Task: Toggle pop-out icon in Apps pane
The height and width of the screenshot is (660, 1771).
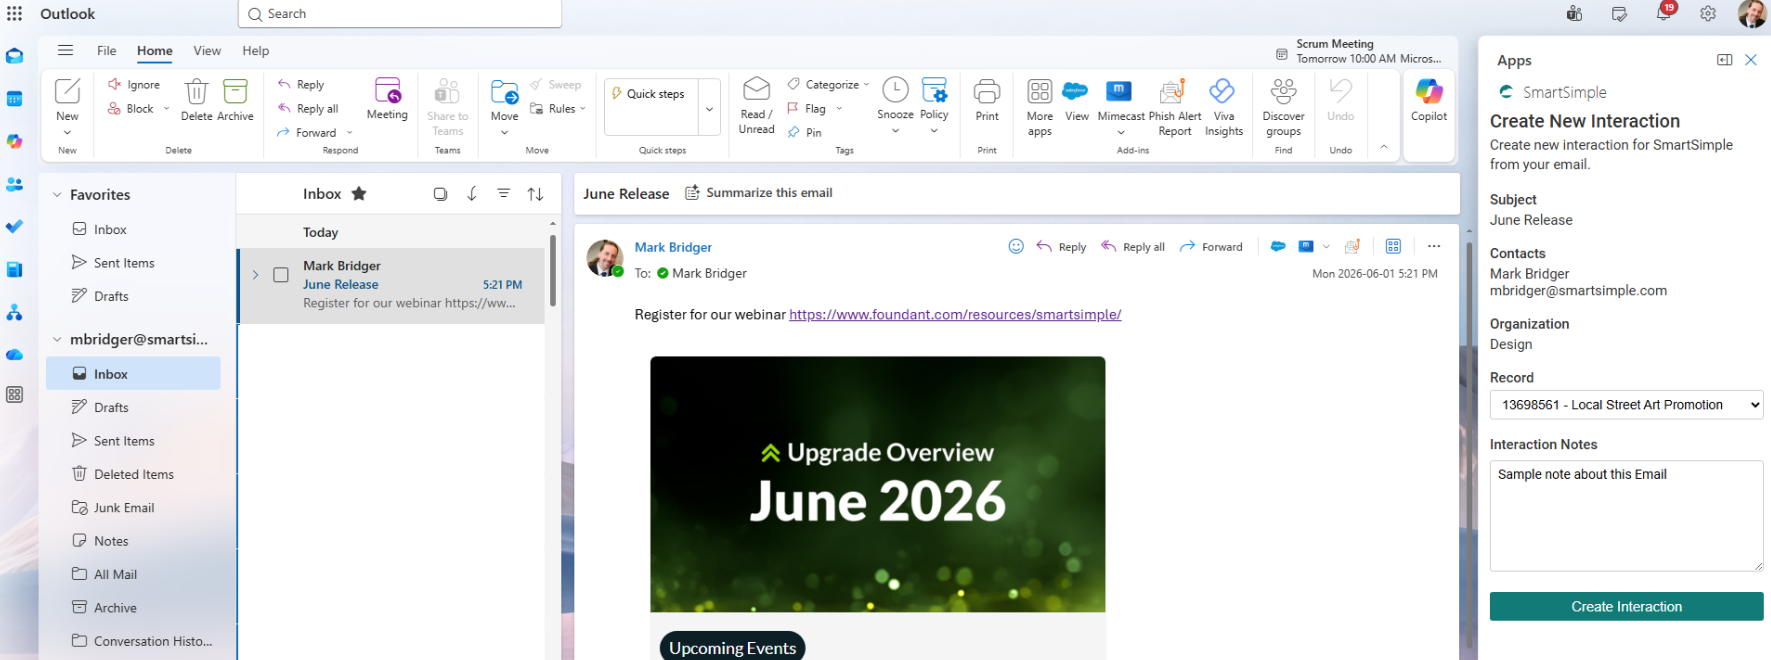Action: coord(1724,60)
